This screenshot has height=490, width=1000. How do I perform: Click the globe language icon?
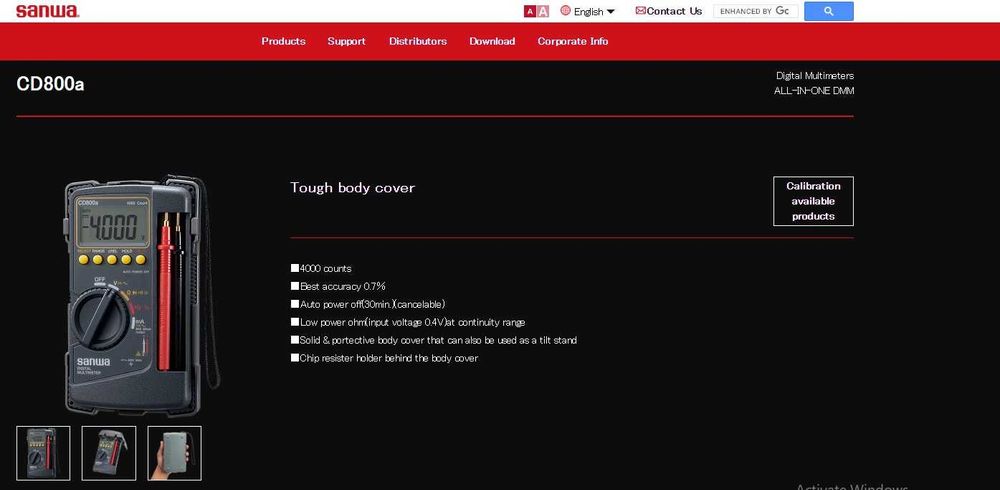coord(565,10)
